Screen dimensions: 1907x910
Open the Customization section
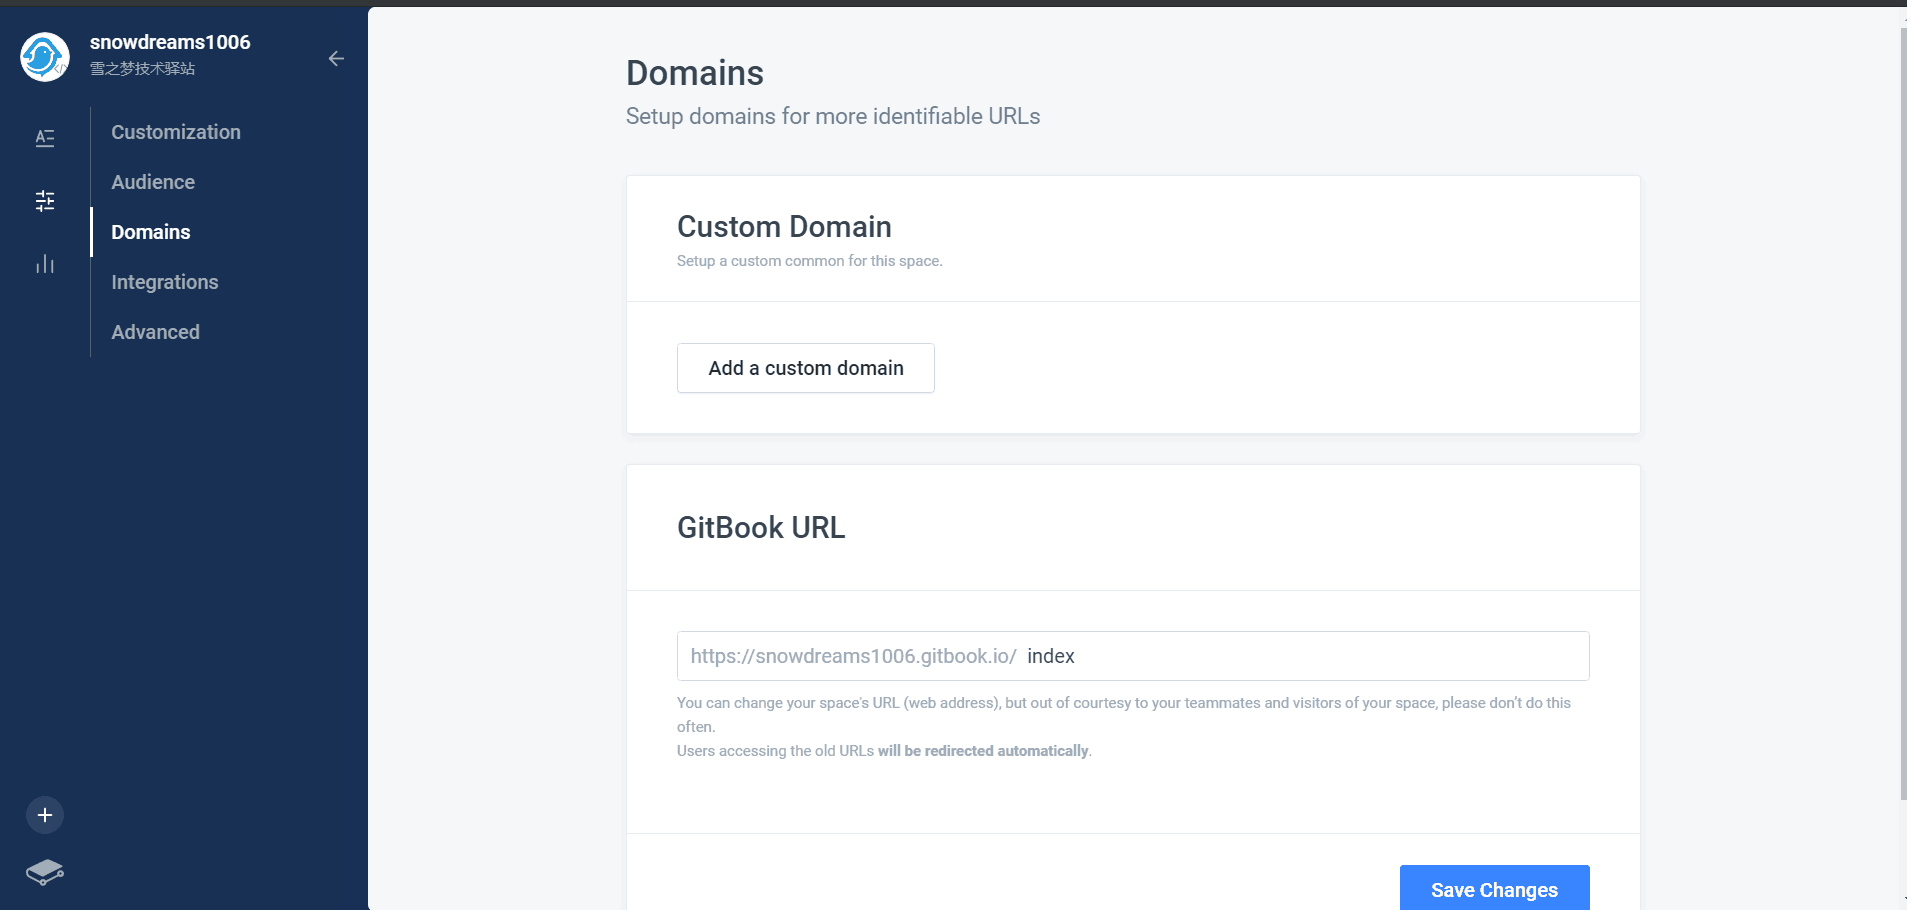click(x=175, y=131)
